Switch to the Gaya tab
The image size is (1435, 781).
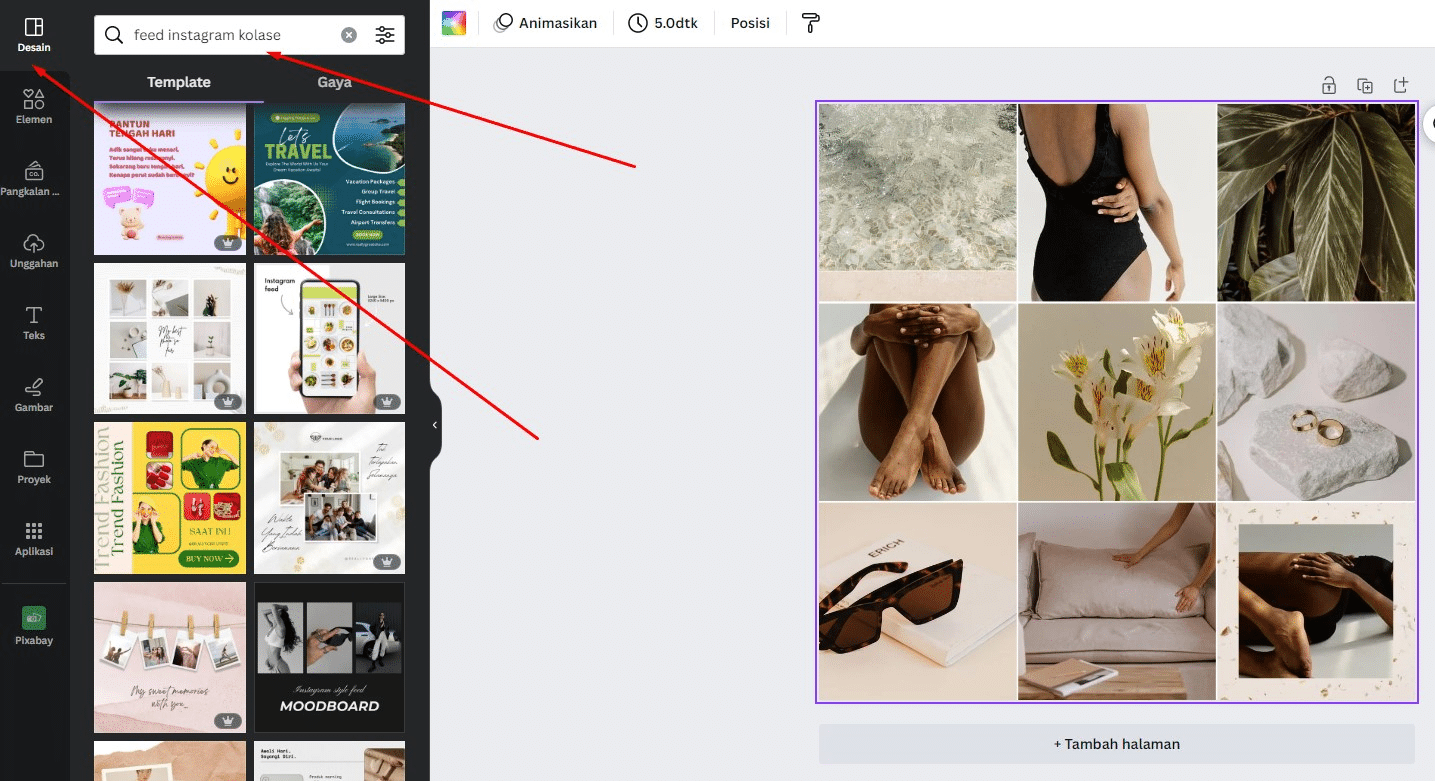(333, 82)
